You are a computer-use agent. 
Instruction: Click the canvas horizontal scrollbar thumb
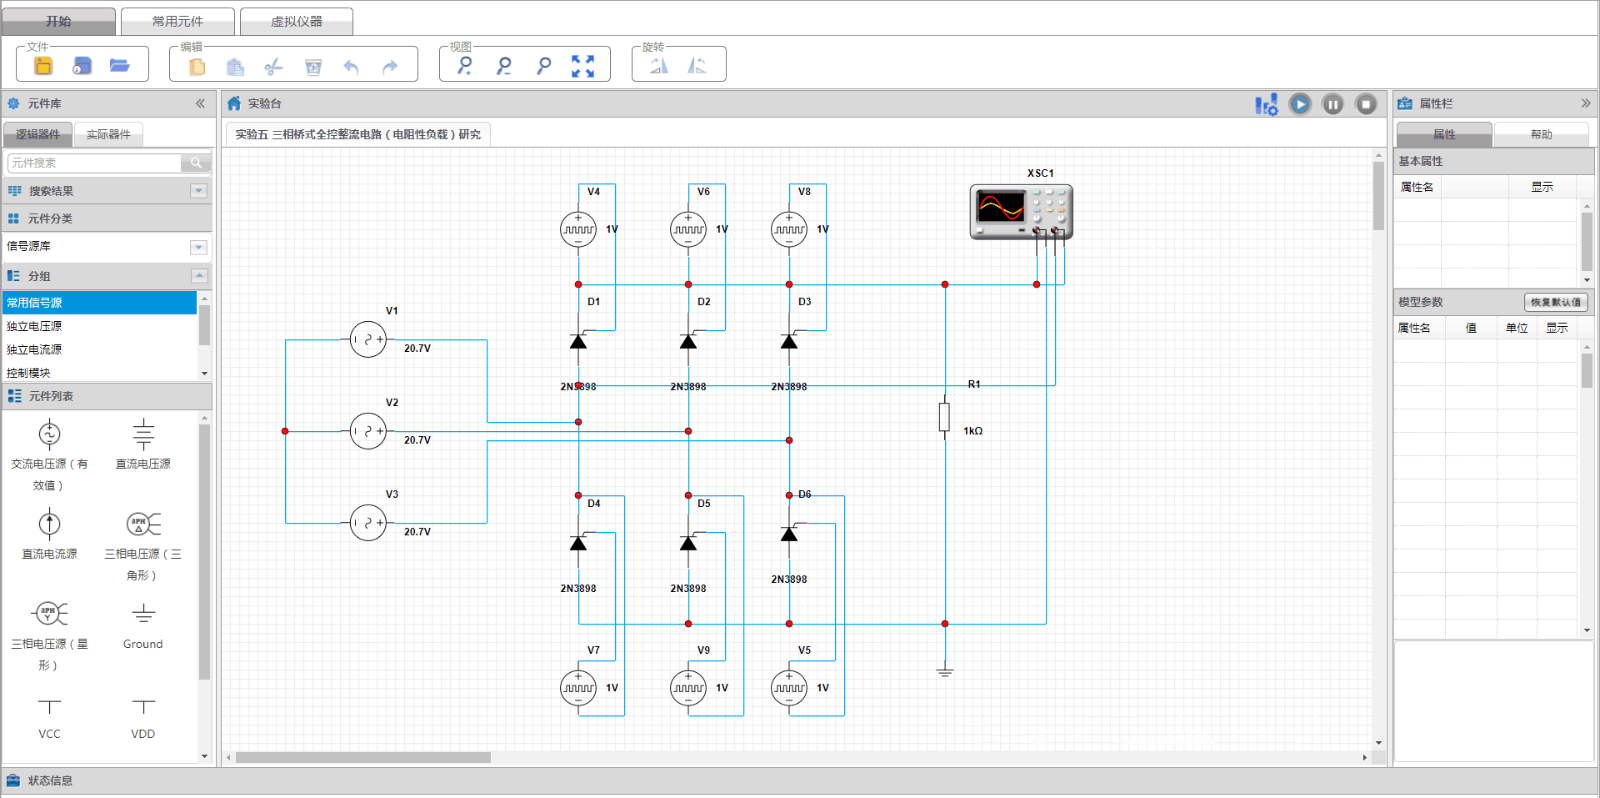pos(362,757)
